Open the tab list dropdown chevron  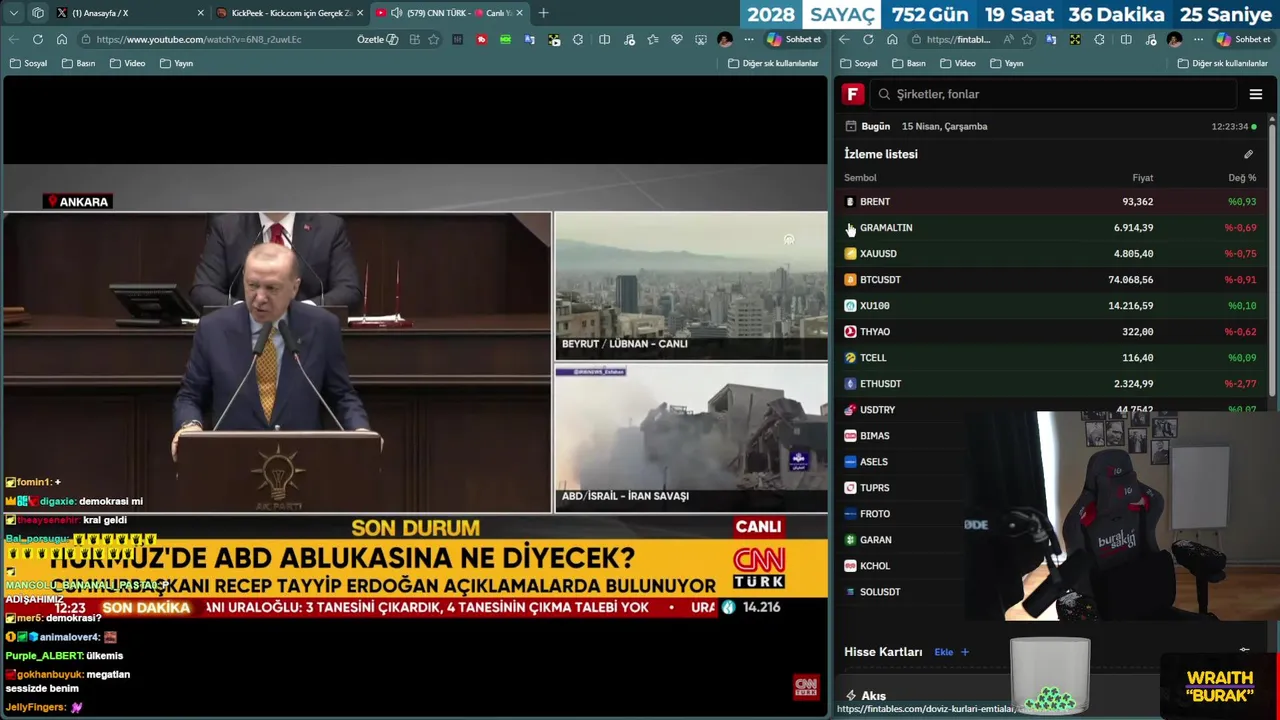(x=13, y=13)
